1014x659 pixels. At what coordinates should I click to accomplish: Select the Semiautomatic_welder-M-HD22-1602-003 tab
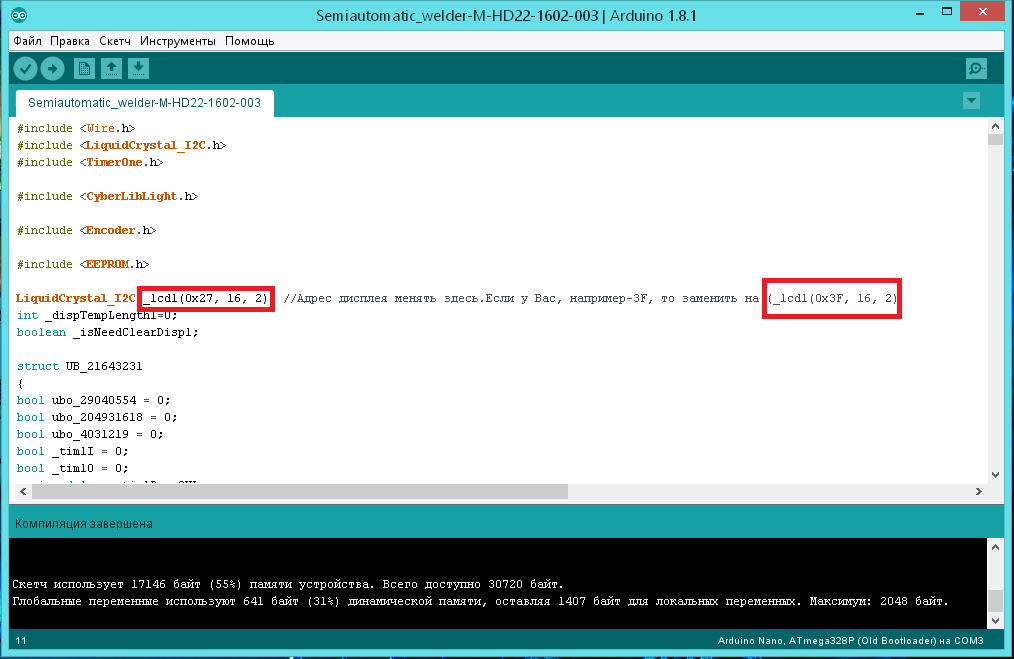(144, 103)
